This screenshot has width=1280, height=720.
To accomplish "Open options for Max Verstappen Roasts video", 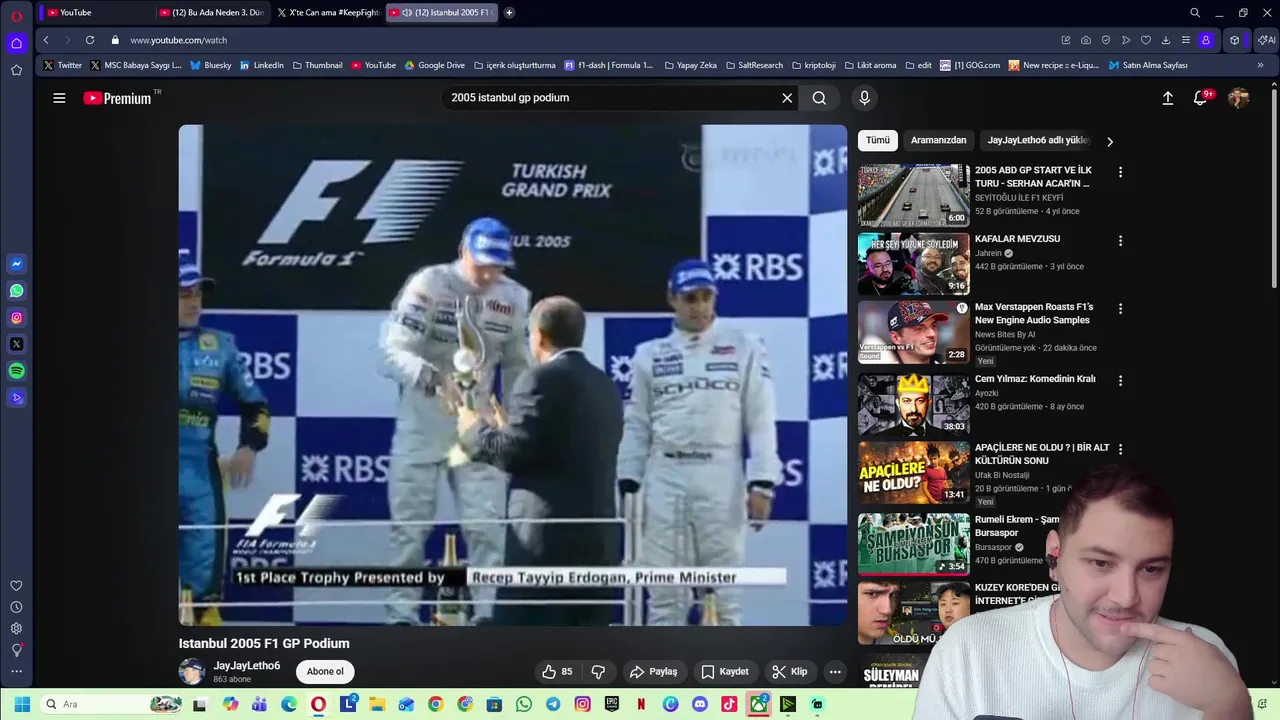I will tap(1120, 309).
